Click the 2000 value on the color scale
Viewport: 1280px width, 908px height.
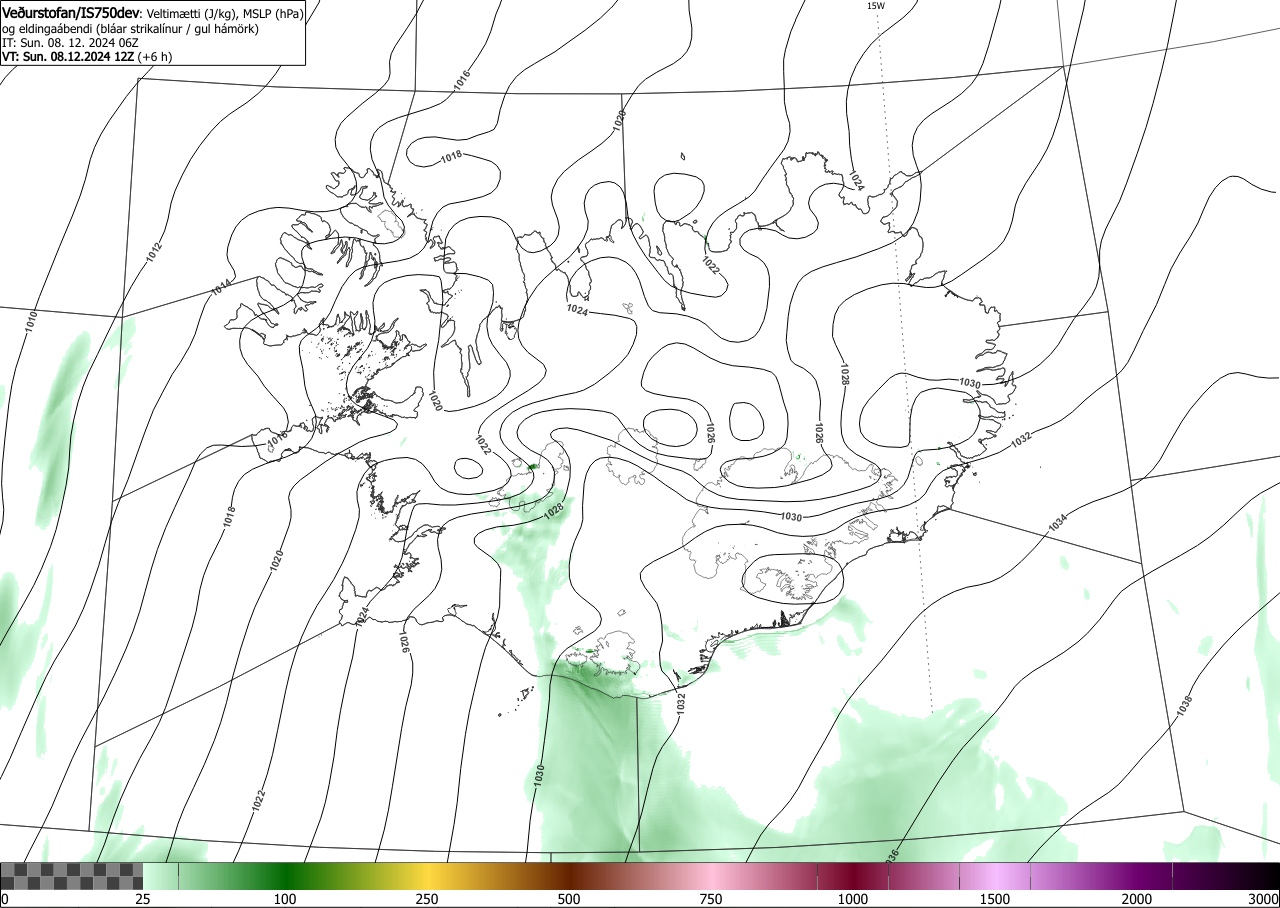(x=1137, y=899)
